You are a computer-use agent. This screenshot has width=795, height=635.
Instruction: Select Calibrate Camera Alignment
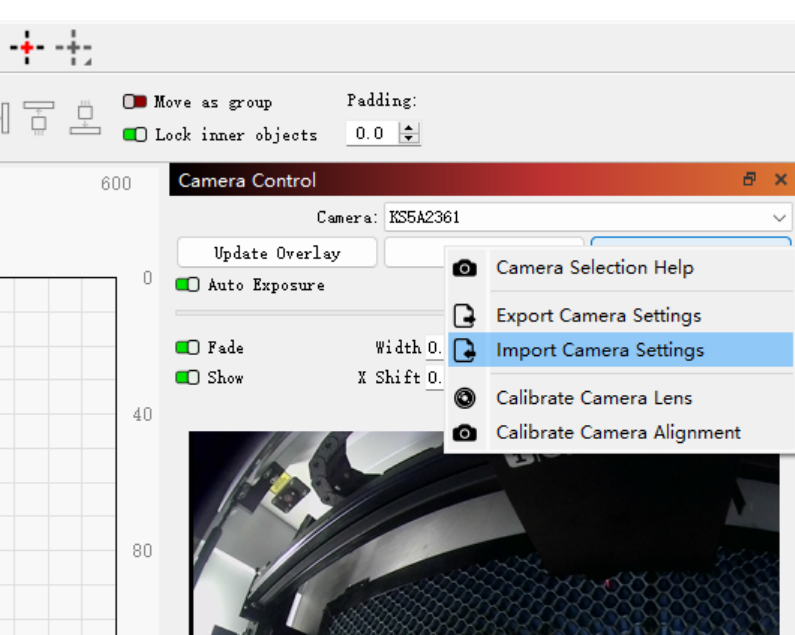[x=618, y=433]
